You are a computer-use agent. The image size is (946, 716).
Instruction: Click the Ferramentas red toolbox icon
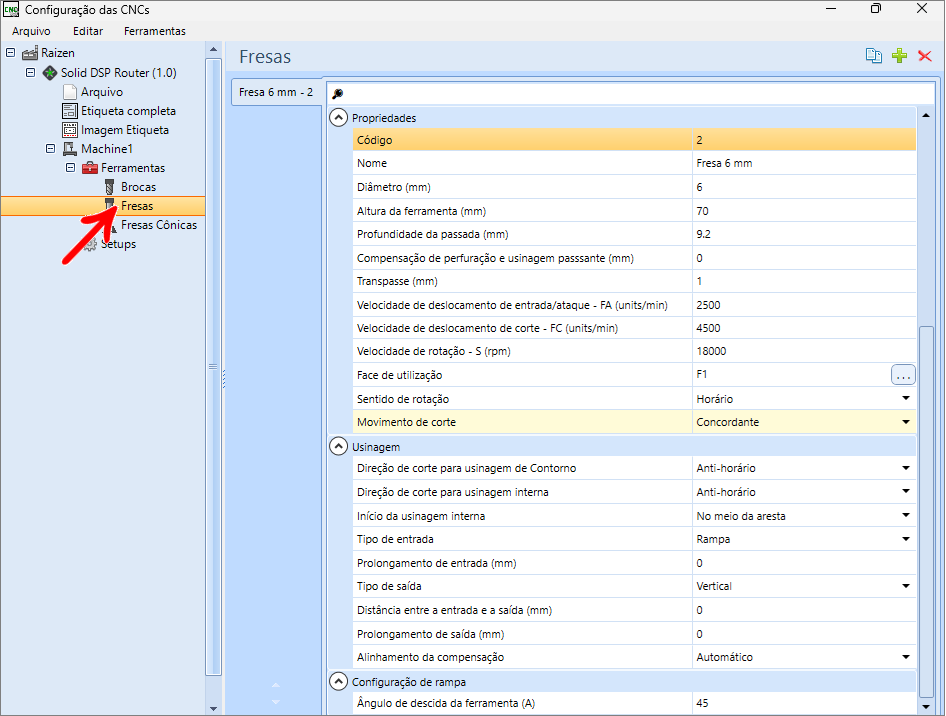pos(90,168)
